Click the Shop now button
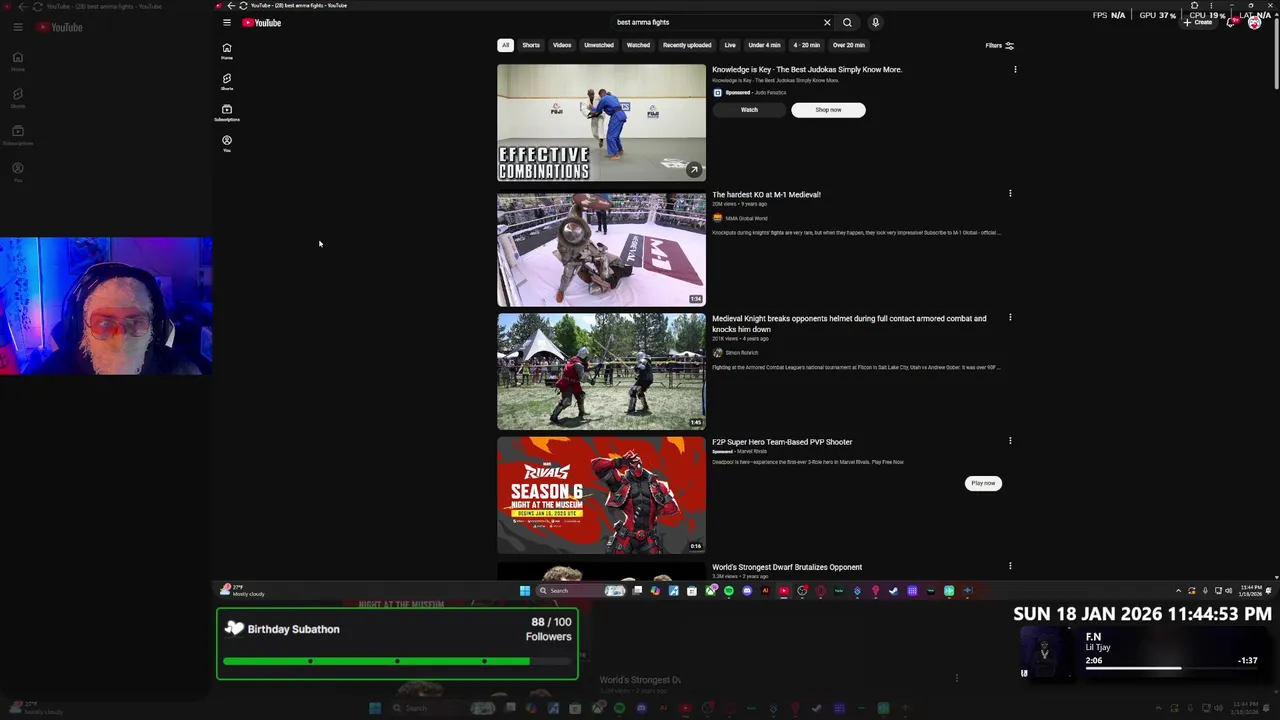This screenshot has width=1280, height=720. (828, 110)
